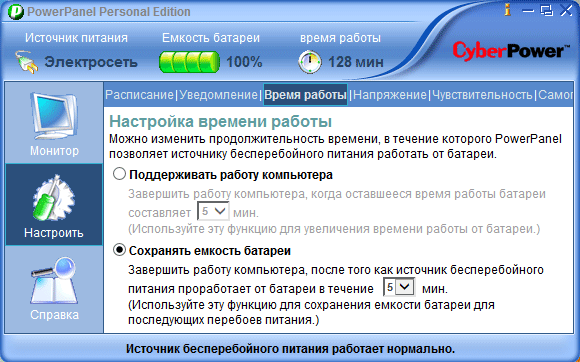
Task: Switch to the Расписание tab
Action: [x=139, y=95]
